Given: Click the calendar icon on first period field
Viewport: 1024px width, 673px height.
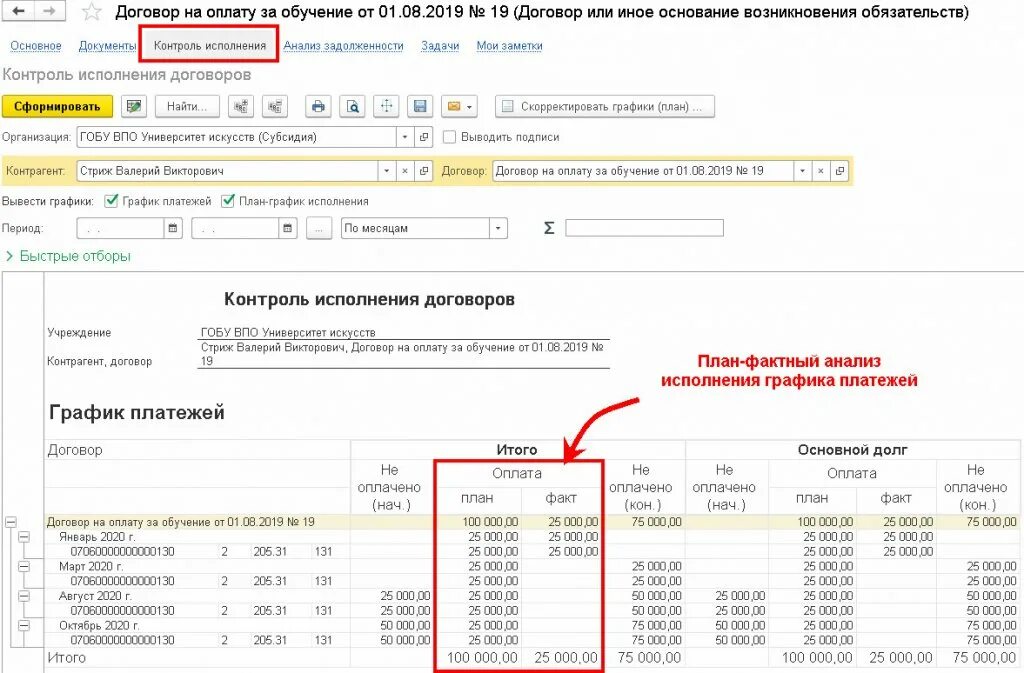Looking at the screenshot, I should [x=173, y=227].
